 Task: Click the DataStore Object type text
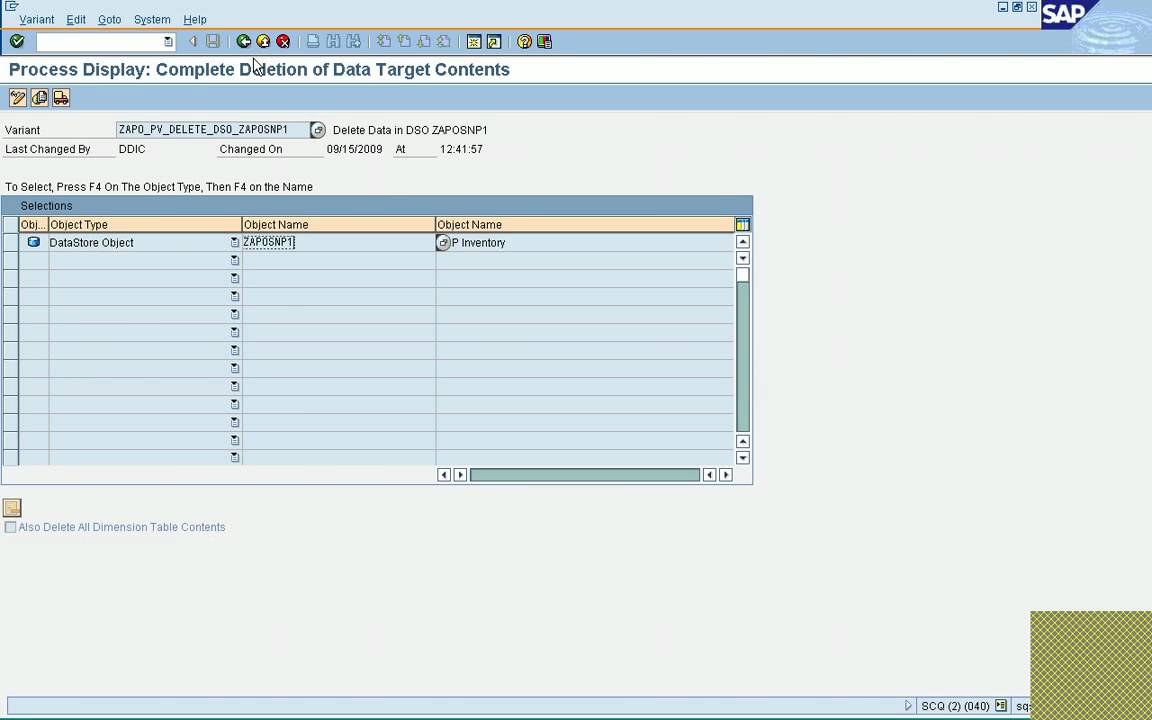click(x=91, y=243)
